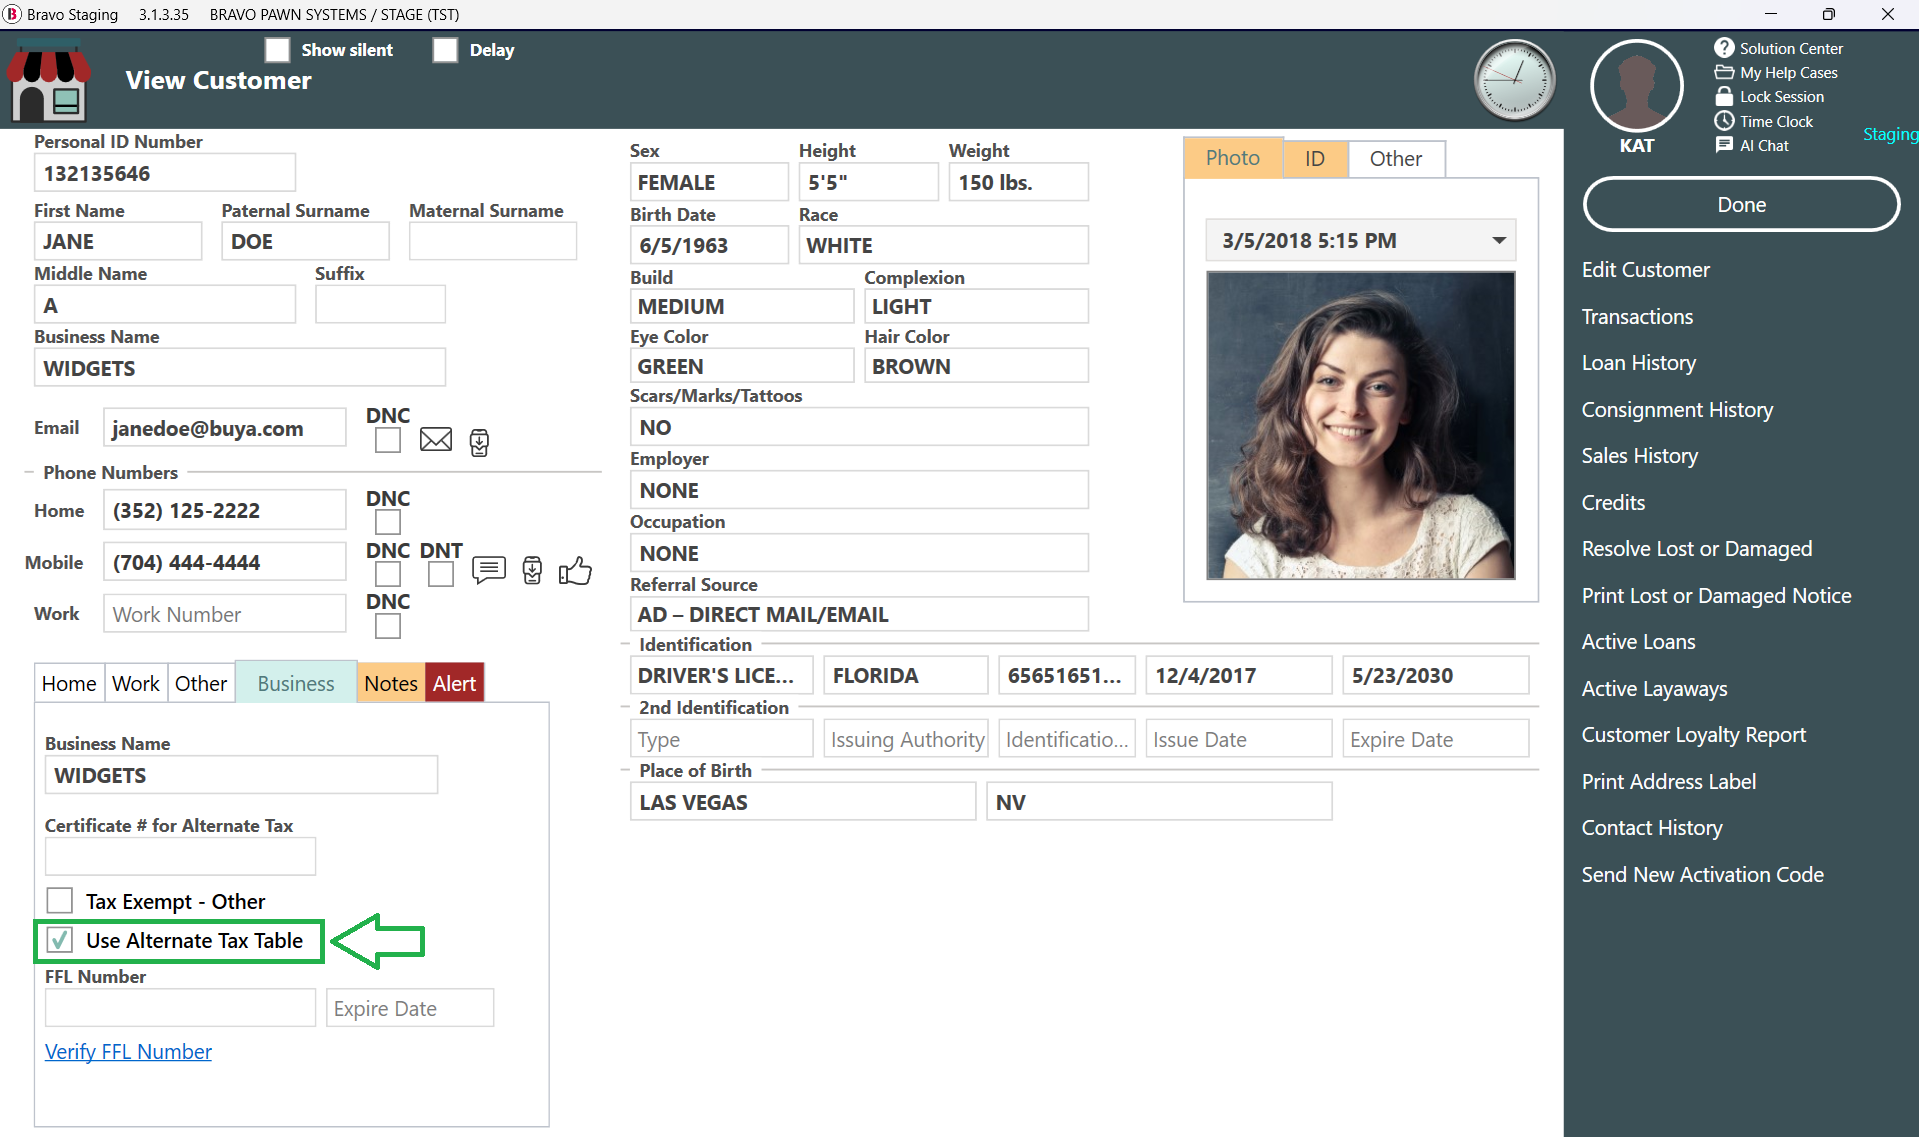Open the Other address tab
This screenshot has width=1919, height=1137.
pyautogui.click(x=201, y=683)
